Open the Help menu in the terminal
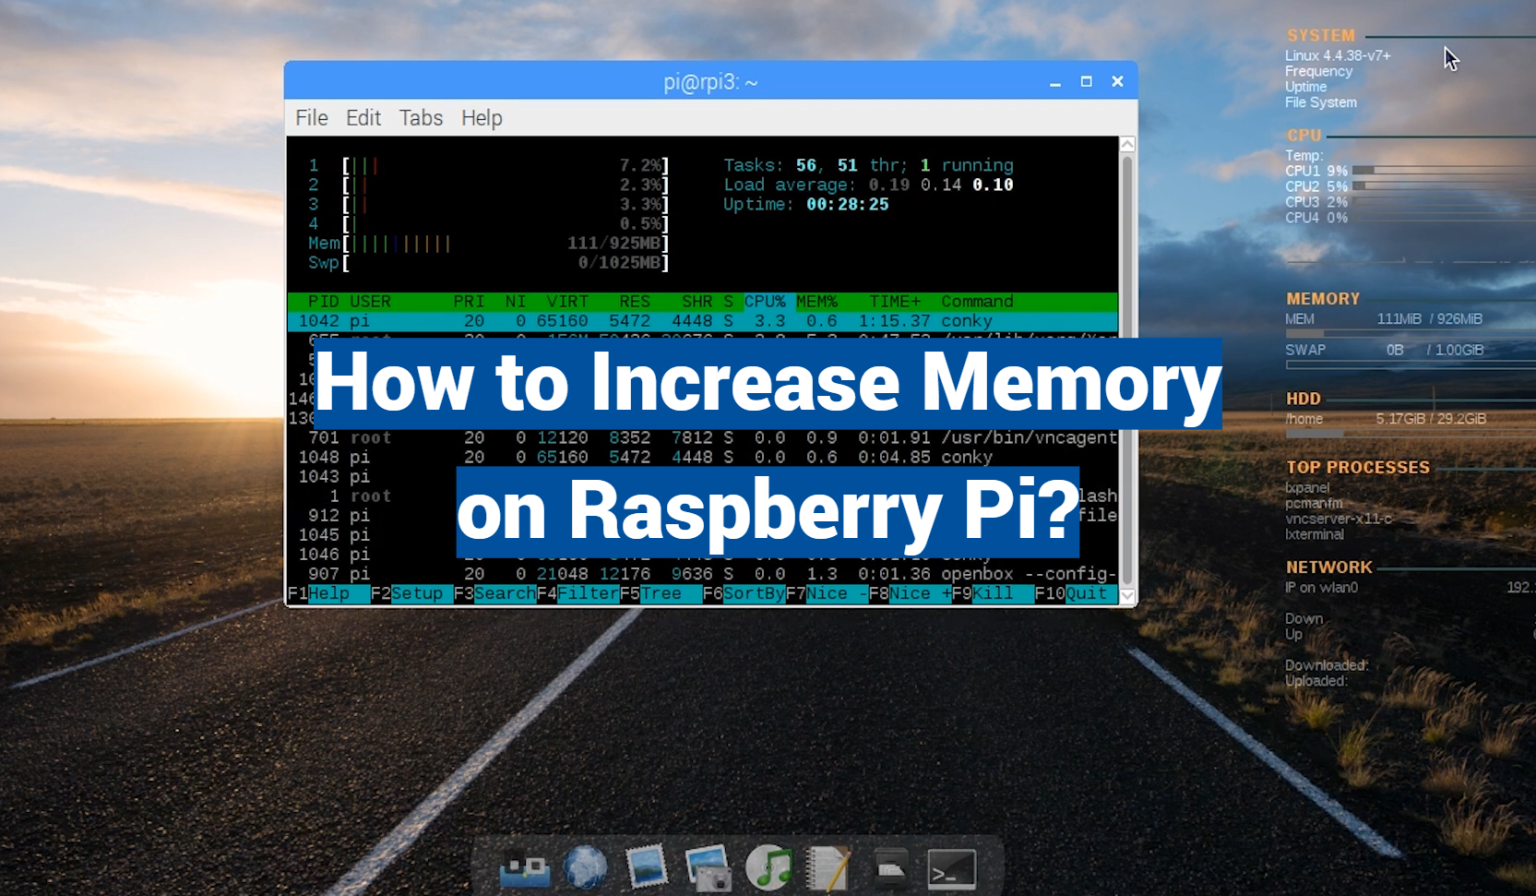 click(x=481, y=117)
